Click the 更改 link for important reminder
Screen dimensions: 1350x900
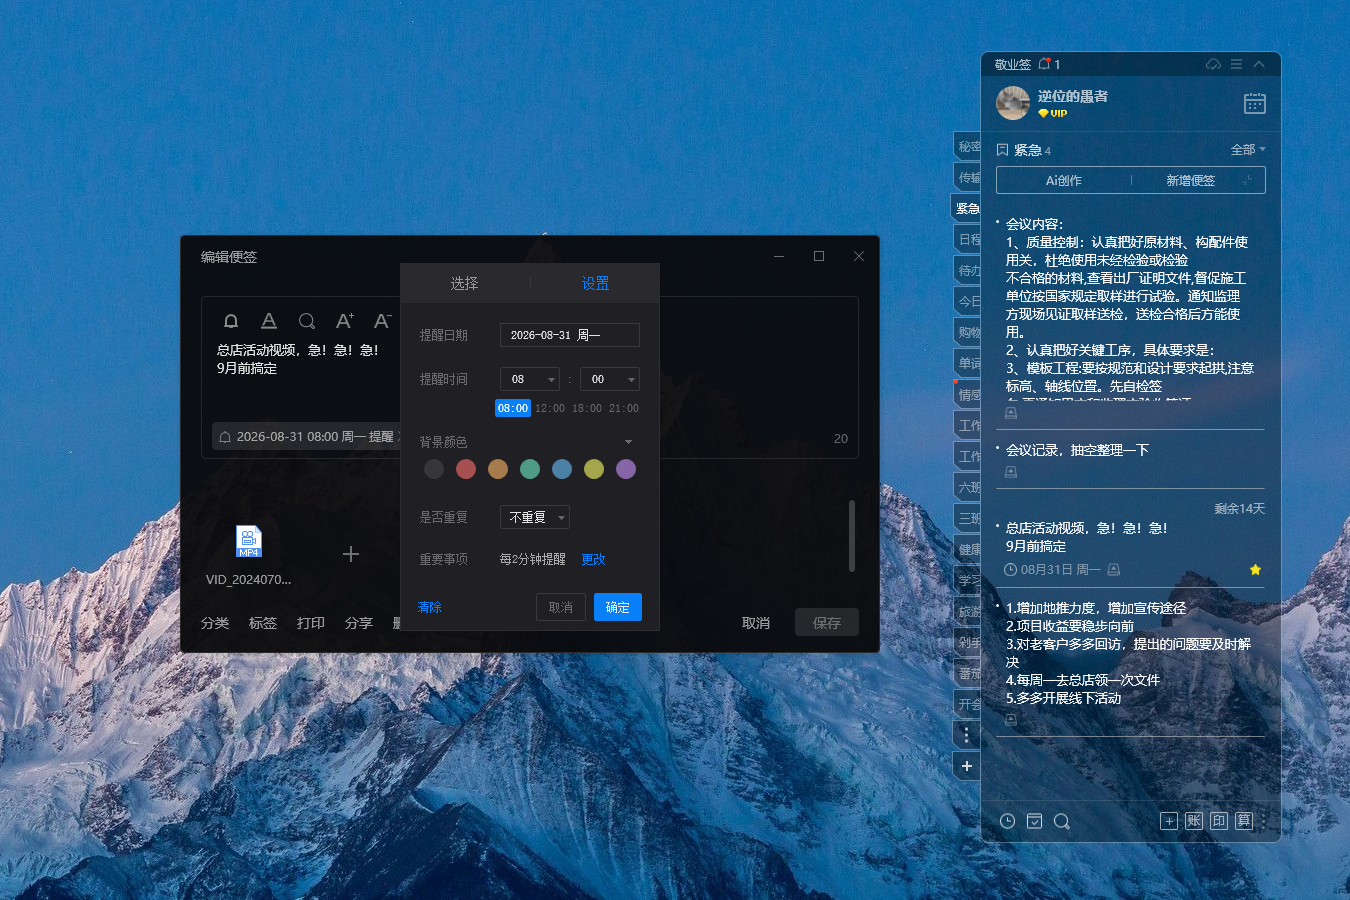pos(593,560)
